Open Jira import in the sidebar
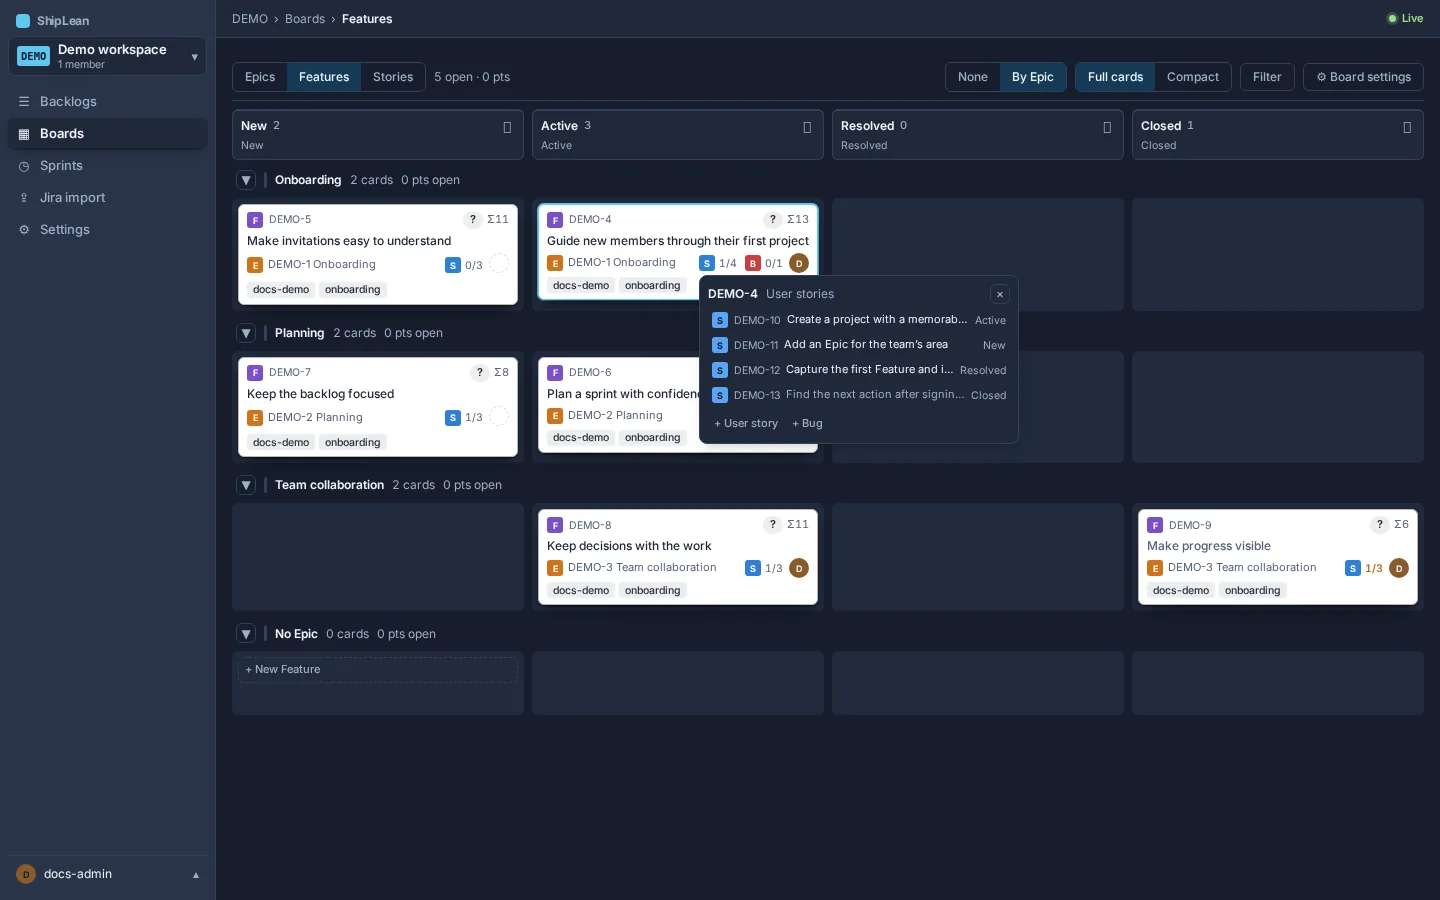This screenshot has height=900, width=1440. pyautogui.click(x=108, y=198)
